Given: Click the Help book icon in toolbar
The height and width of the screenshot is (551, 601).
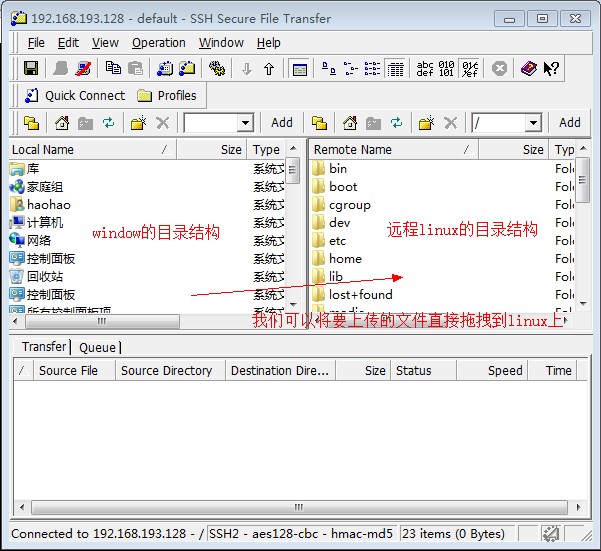Looking at the screenshot, I should point(529,69).
